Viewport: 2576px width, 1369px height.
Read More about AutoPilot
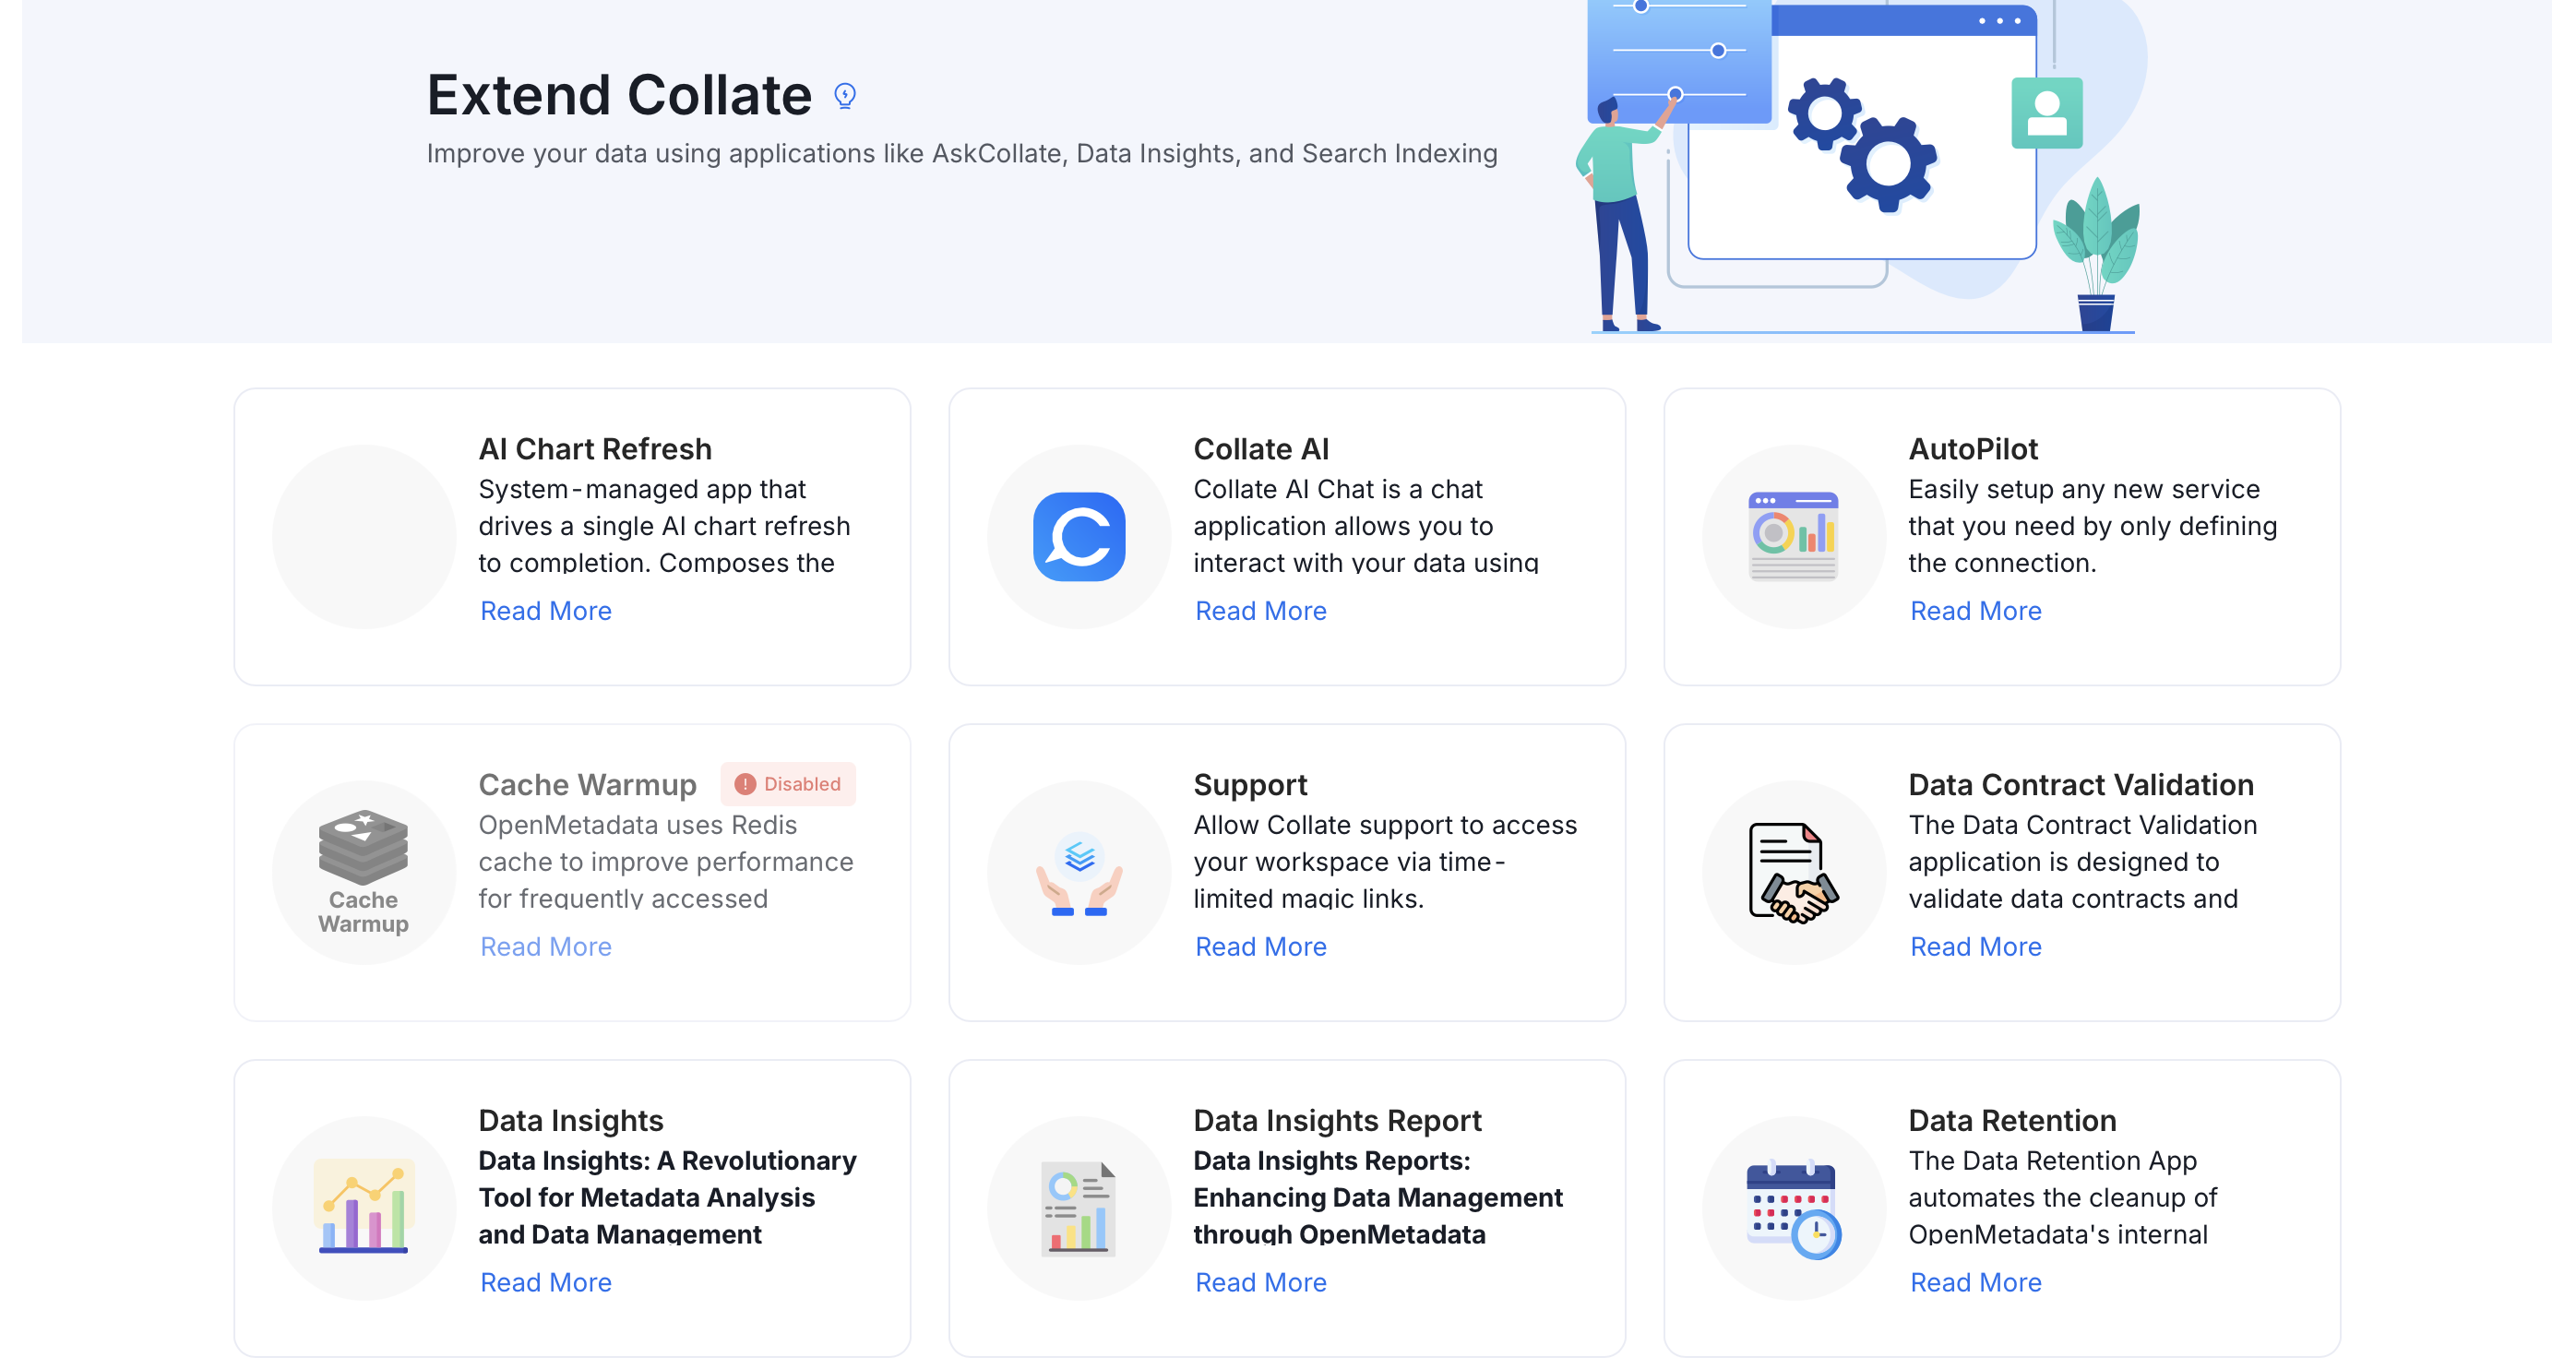(1976, 611)
